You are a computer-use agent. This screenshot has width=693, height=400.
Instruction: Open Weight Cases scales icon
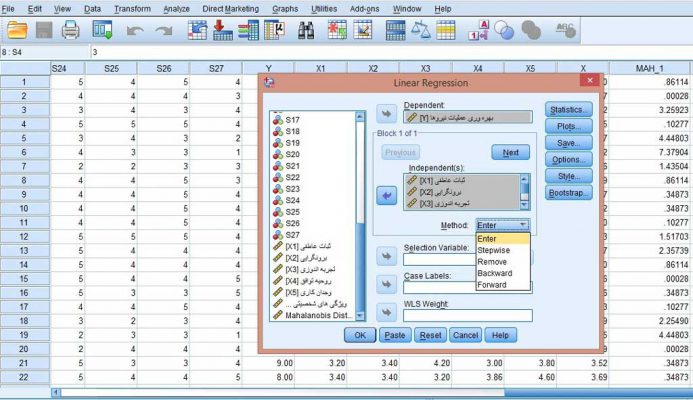(x=421, y=30)
